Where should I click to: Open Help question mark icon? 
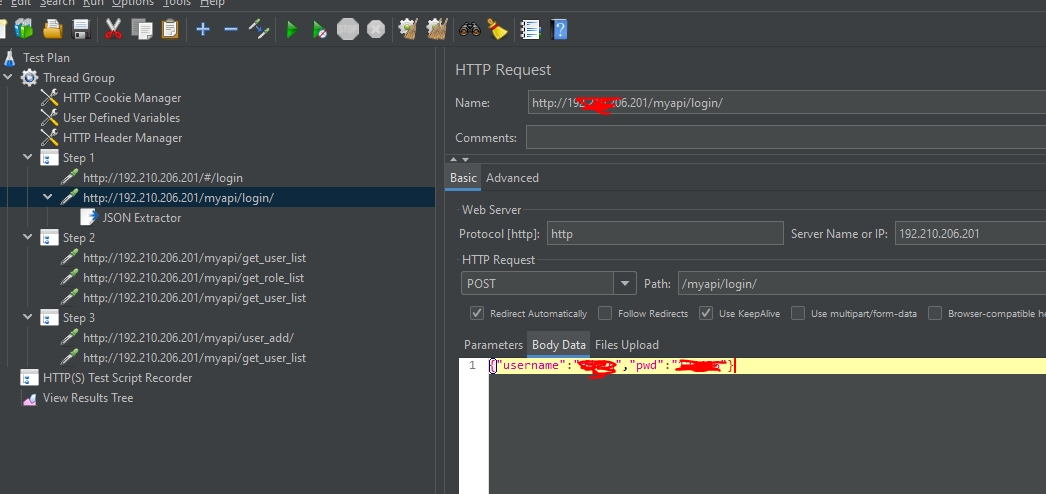click(x=559, y=29)
